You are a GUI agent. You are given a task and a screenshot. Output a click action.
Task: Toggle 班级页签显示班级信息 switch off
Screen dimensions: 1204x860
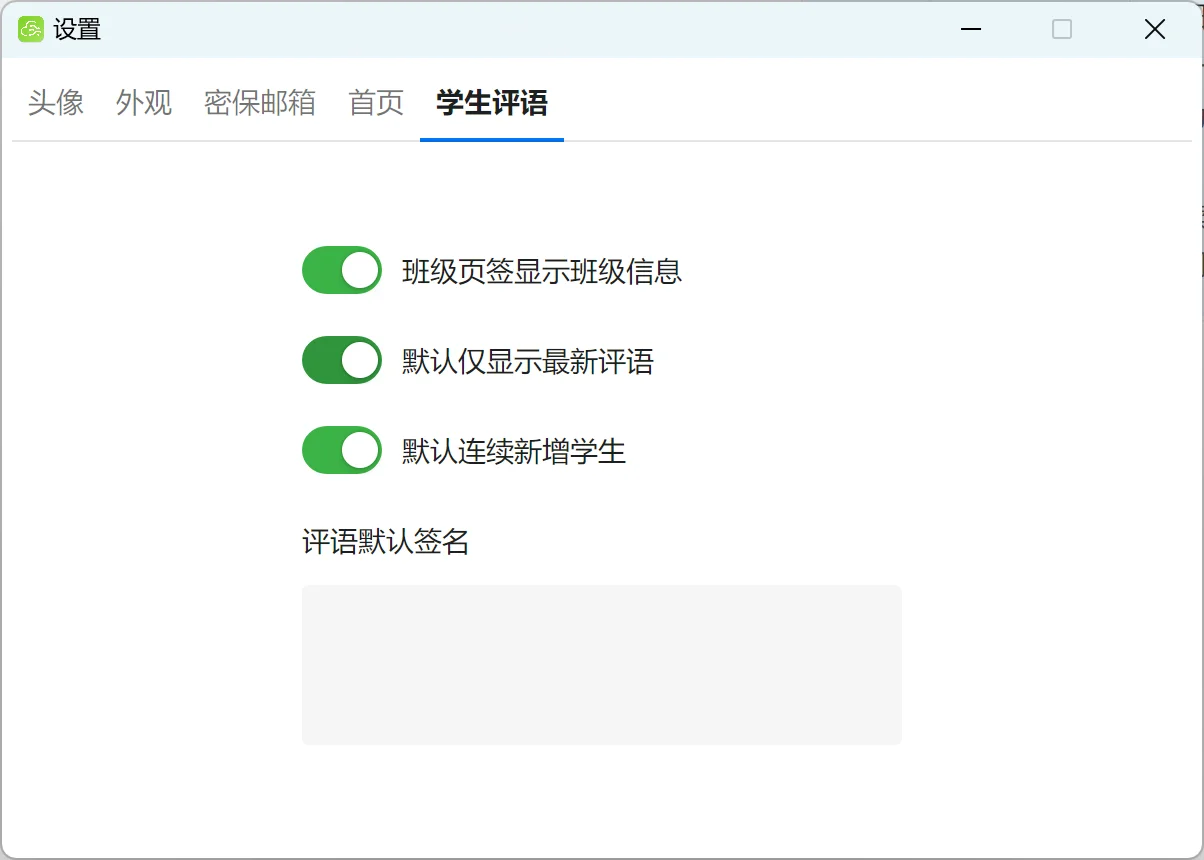point(342,270)
